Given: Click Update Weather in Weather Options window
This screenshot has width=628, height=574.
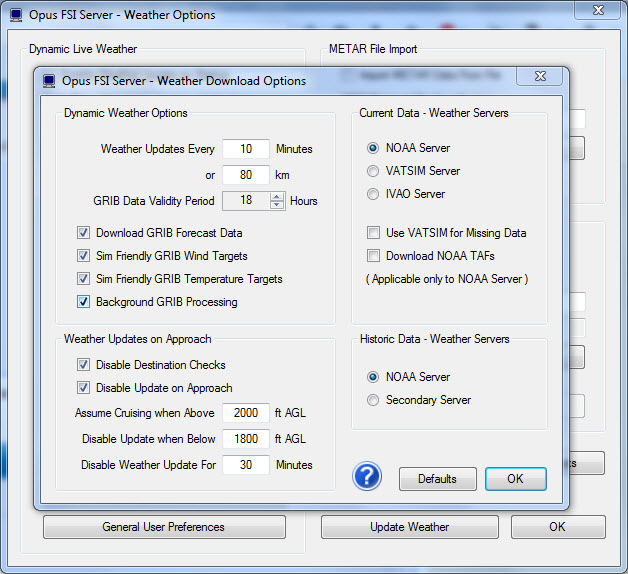Looking at the screenshot, I should pos(410,527).
